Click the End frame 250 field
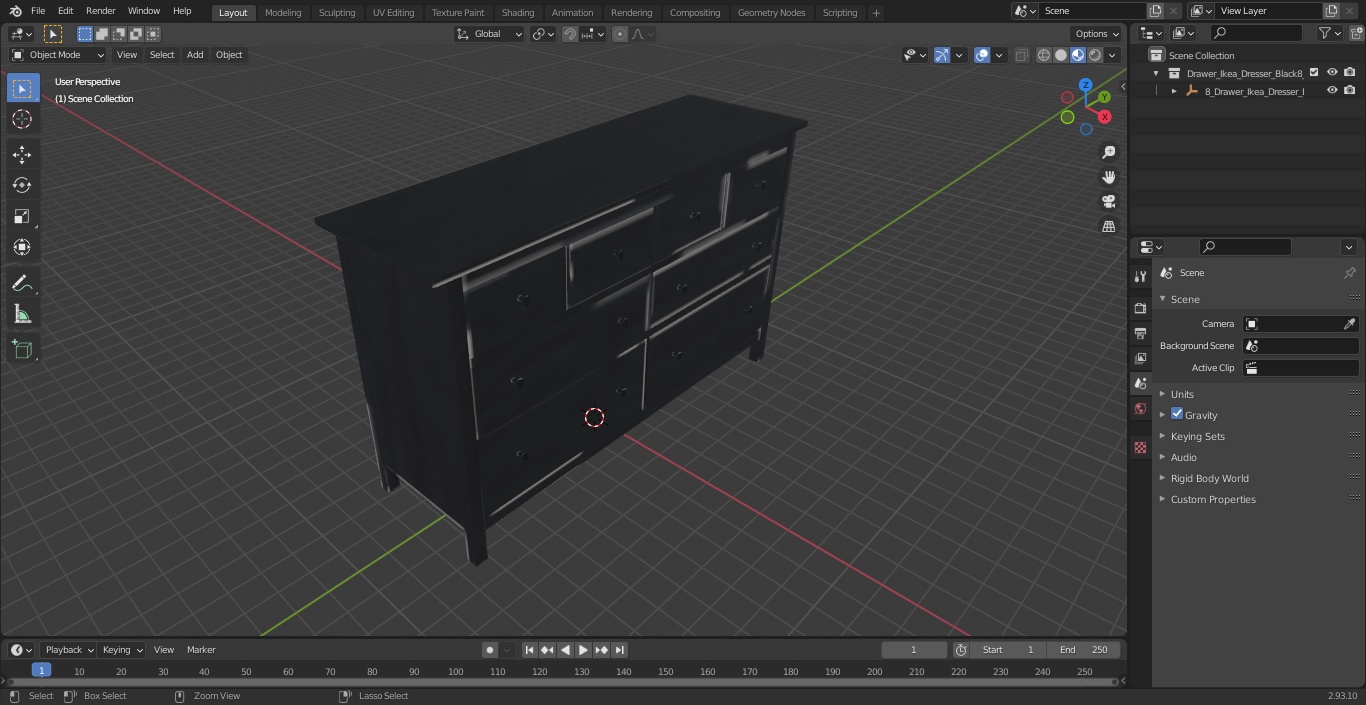The height and width of the screenshot is (705, 1366). (x=1084, y=650)
